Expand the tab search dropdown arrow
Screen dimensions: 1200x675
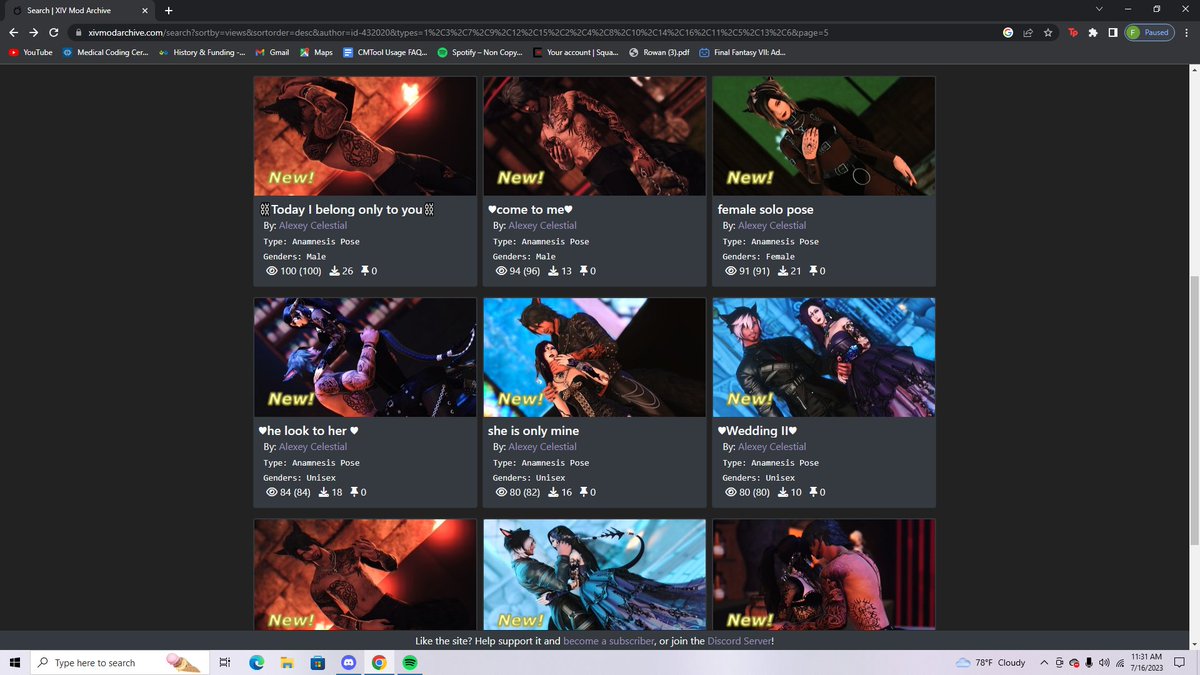1100,10
